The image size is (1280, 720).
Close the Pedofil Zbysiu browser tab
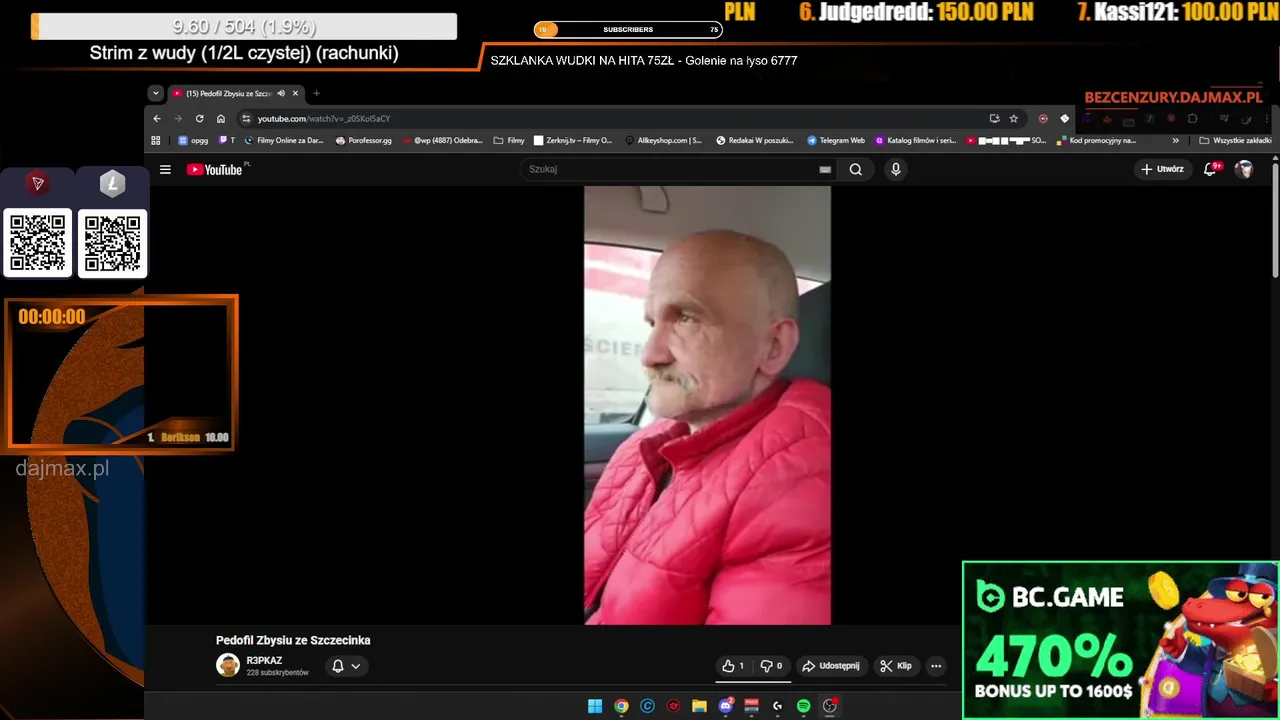[296, 93]
